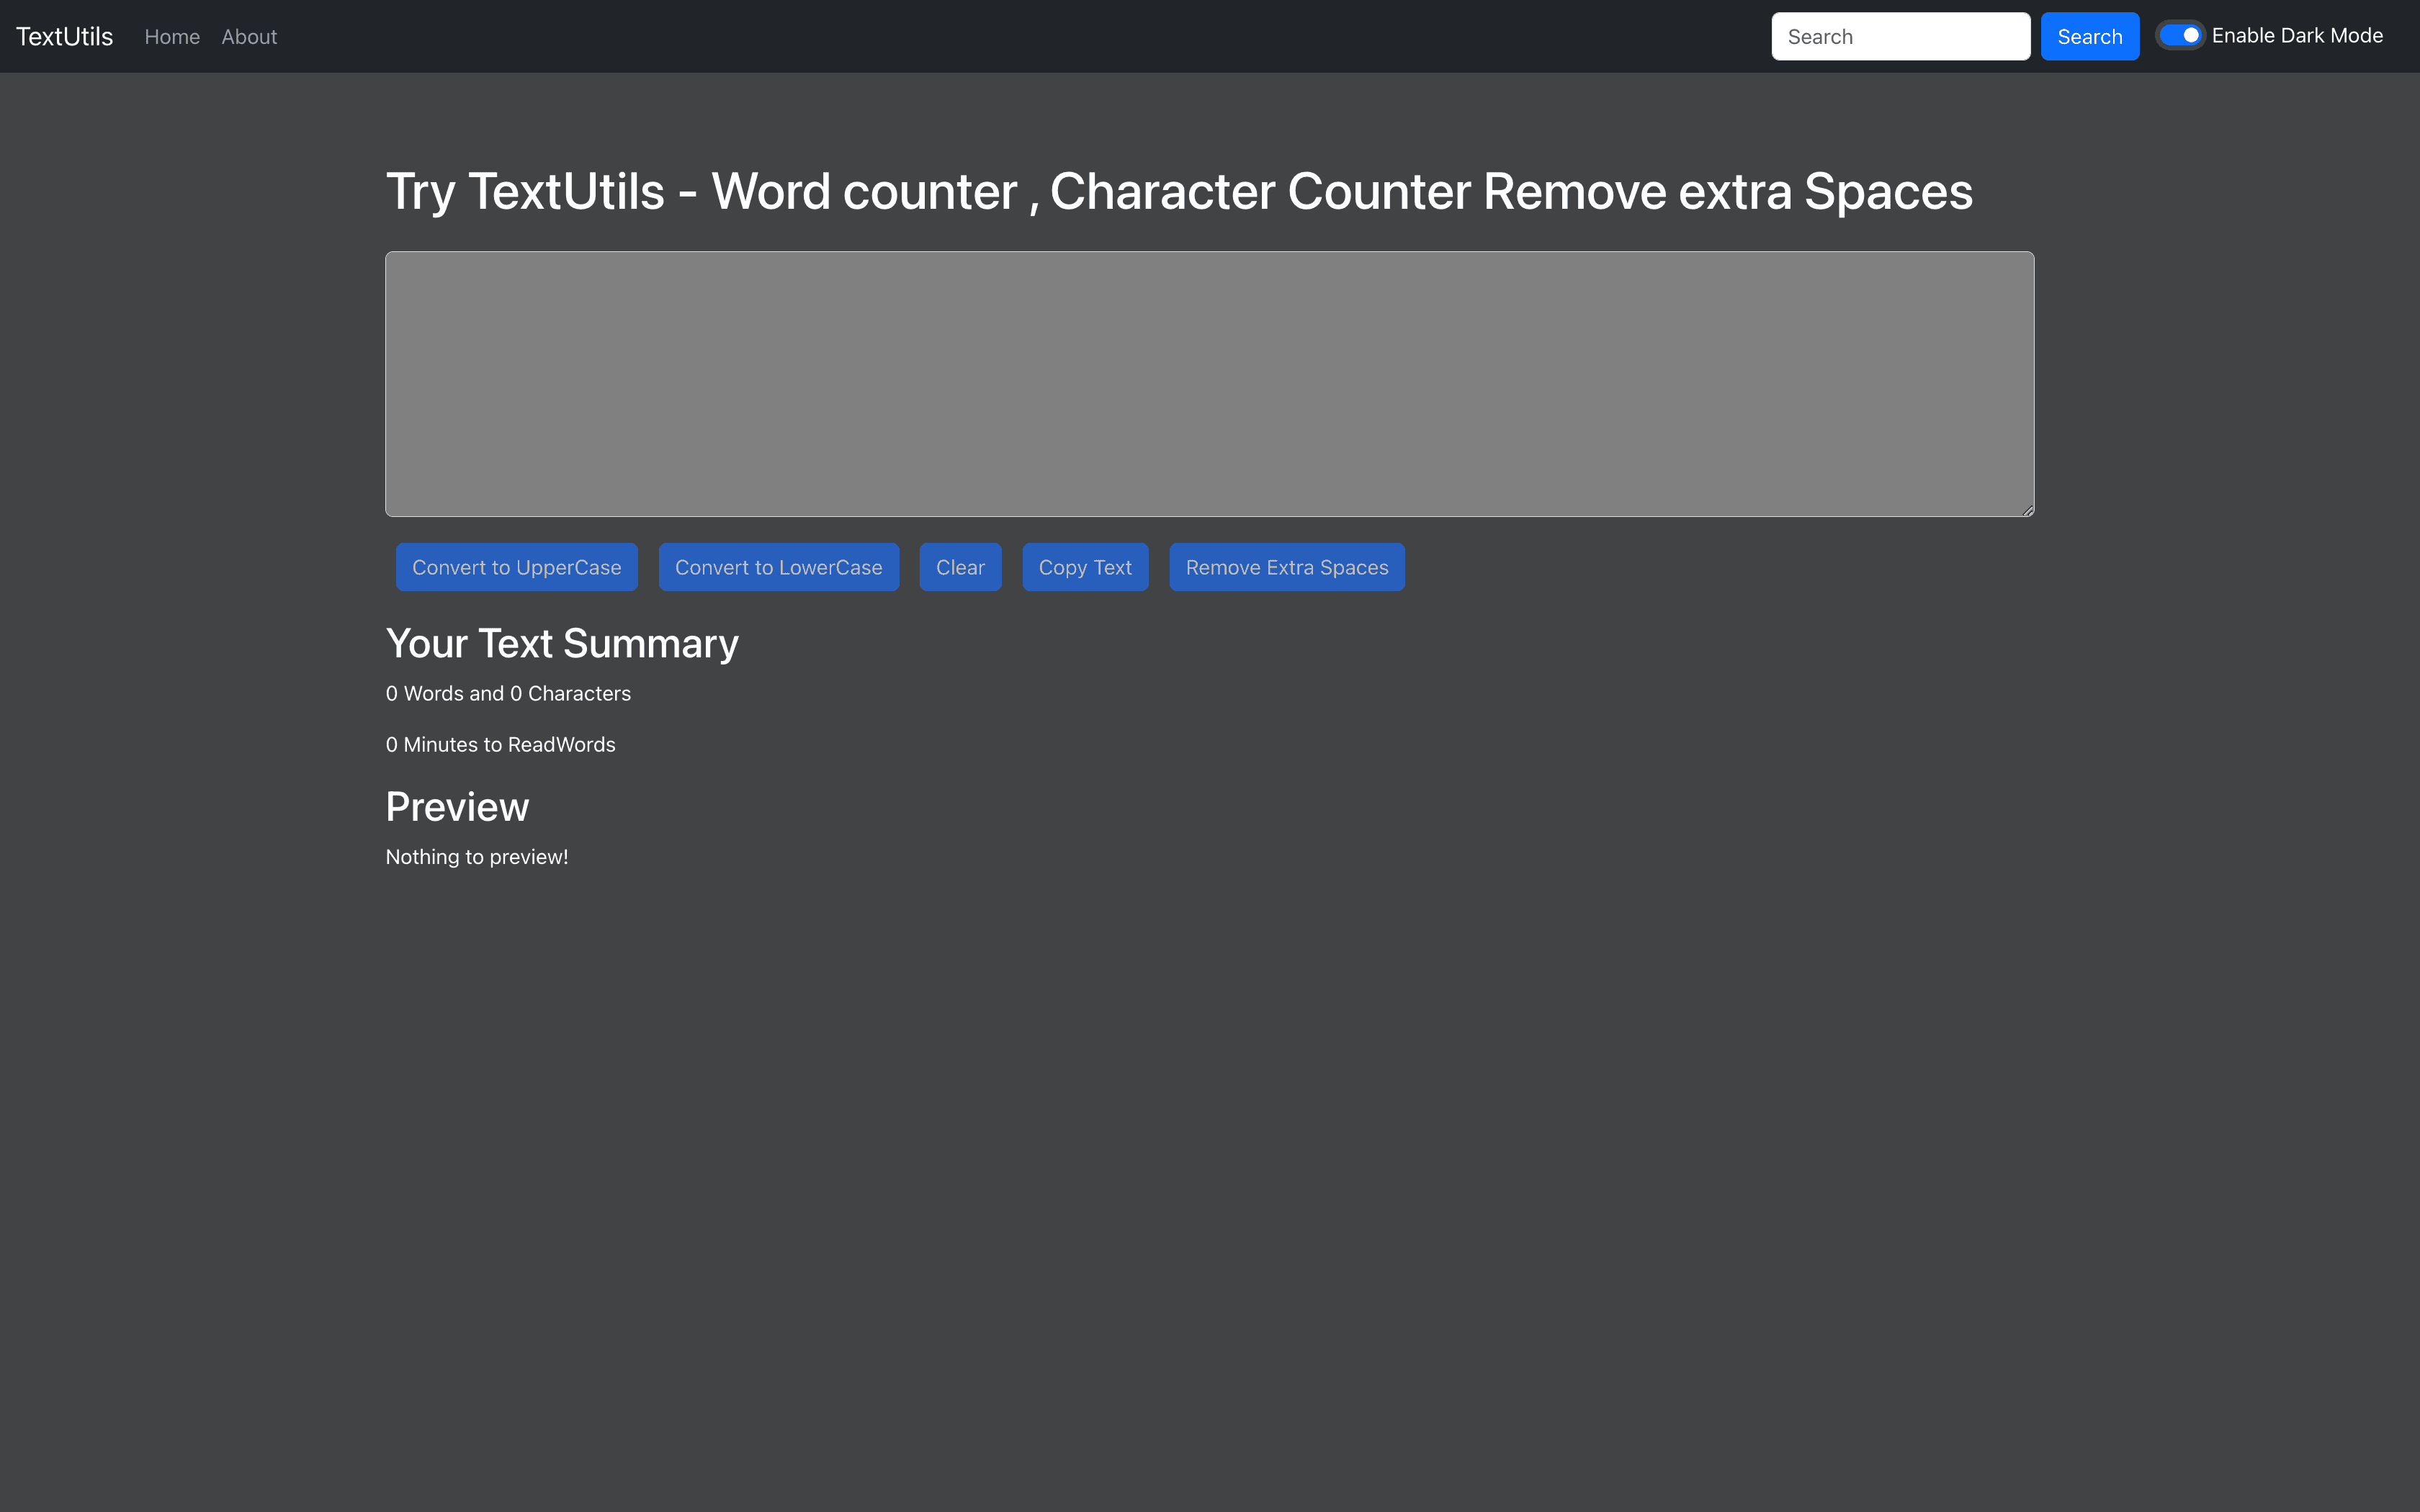The height and width of the screenshot is (1512, 2420).
Task: Click the Clear button
Action: [961, 567]
